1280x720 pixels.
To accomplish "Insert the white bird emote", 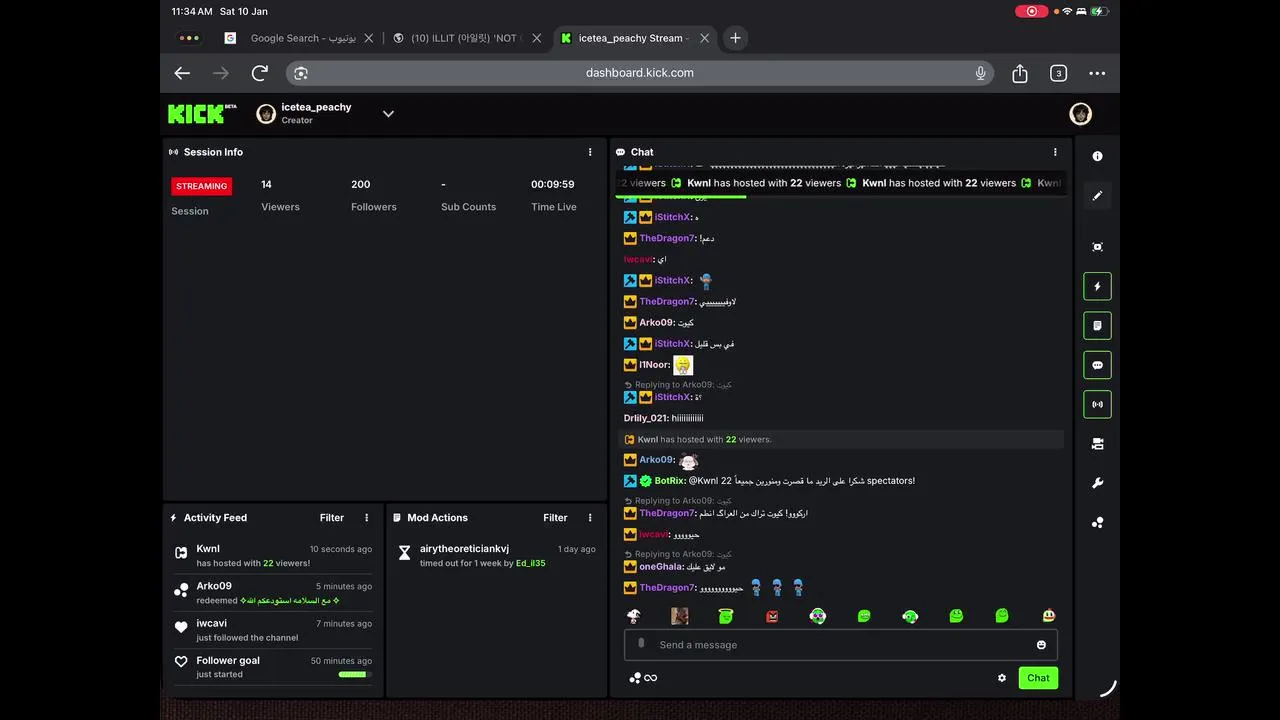I will pyautogui.click(x=633, y=616).
